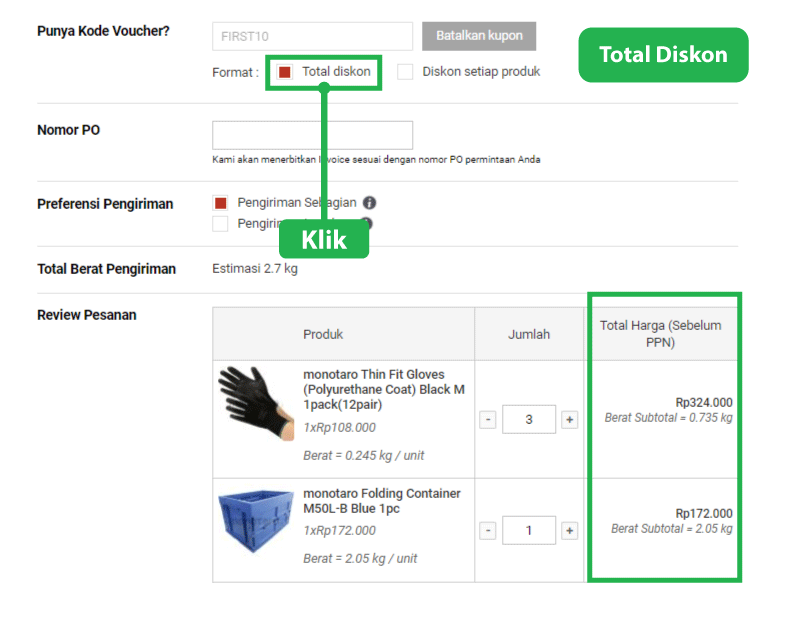The height and width of the screenshot is (617, 795).
Task: Enable Diskon setiap produk checkbox
Action: coord(405,72)
